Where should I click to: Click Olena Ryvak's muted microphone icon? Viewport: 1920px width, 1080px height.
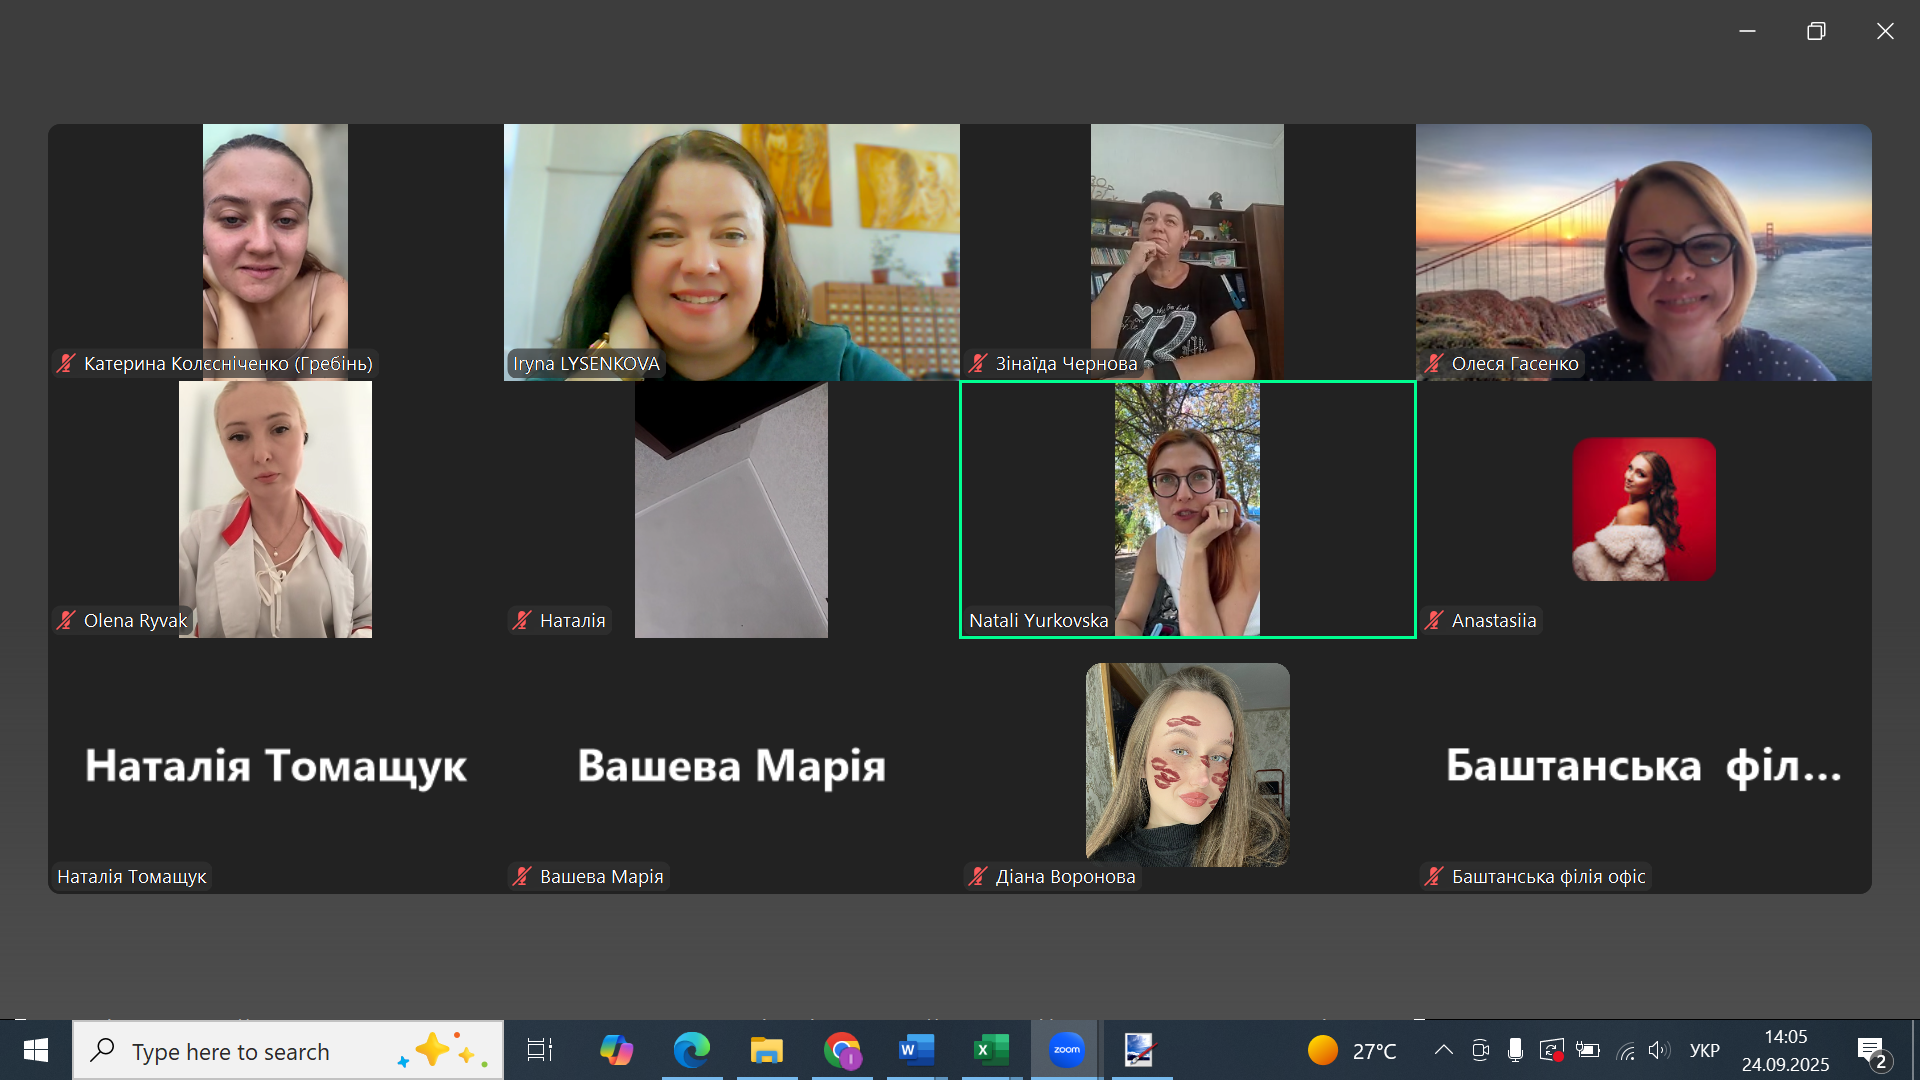tap(66, 621)
